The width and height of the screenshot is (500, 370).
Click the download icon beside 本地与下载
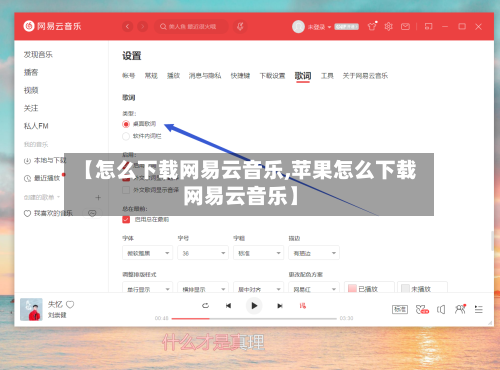click(x=27, y=161)
